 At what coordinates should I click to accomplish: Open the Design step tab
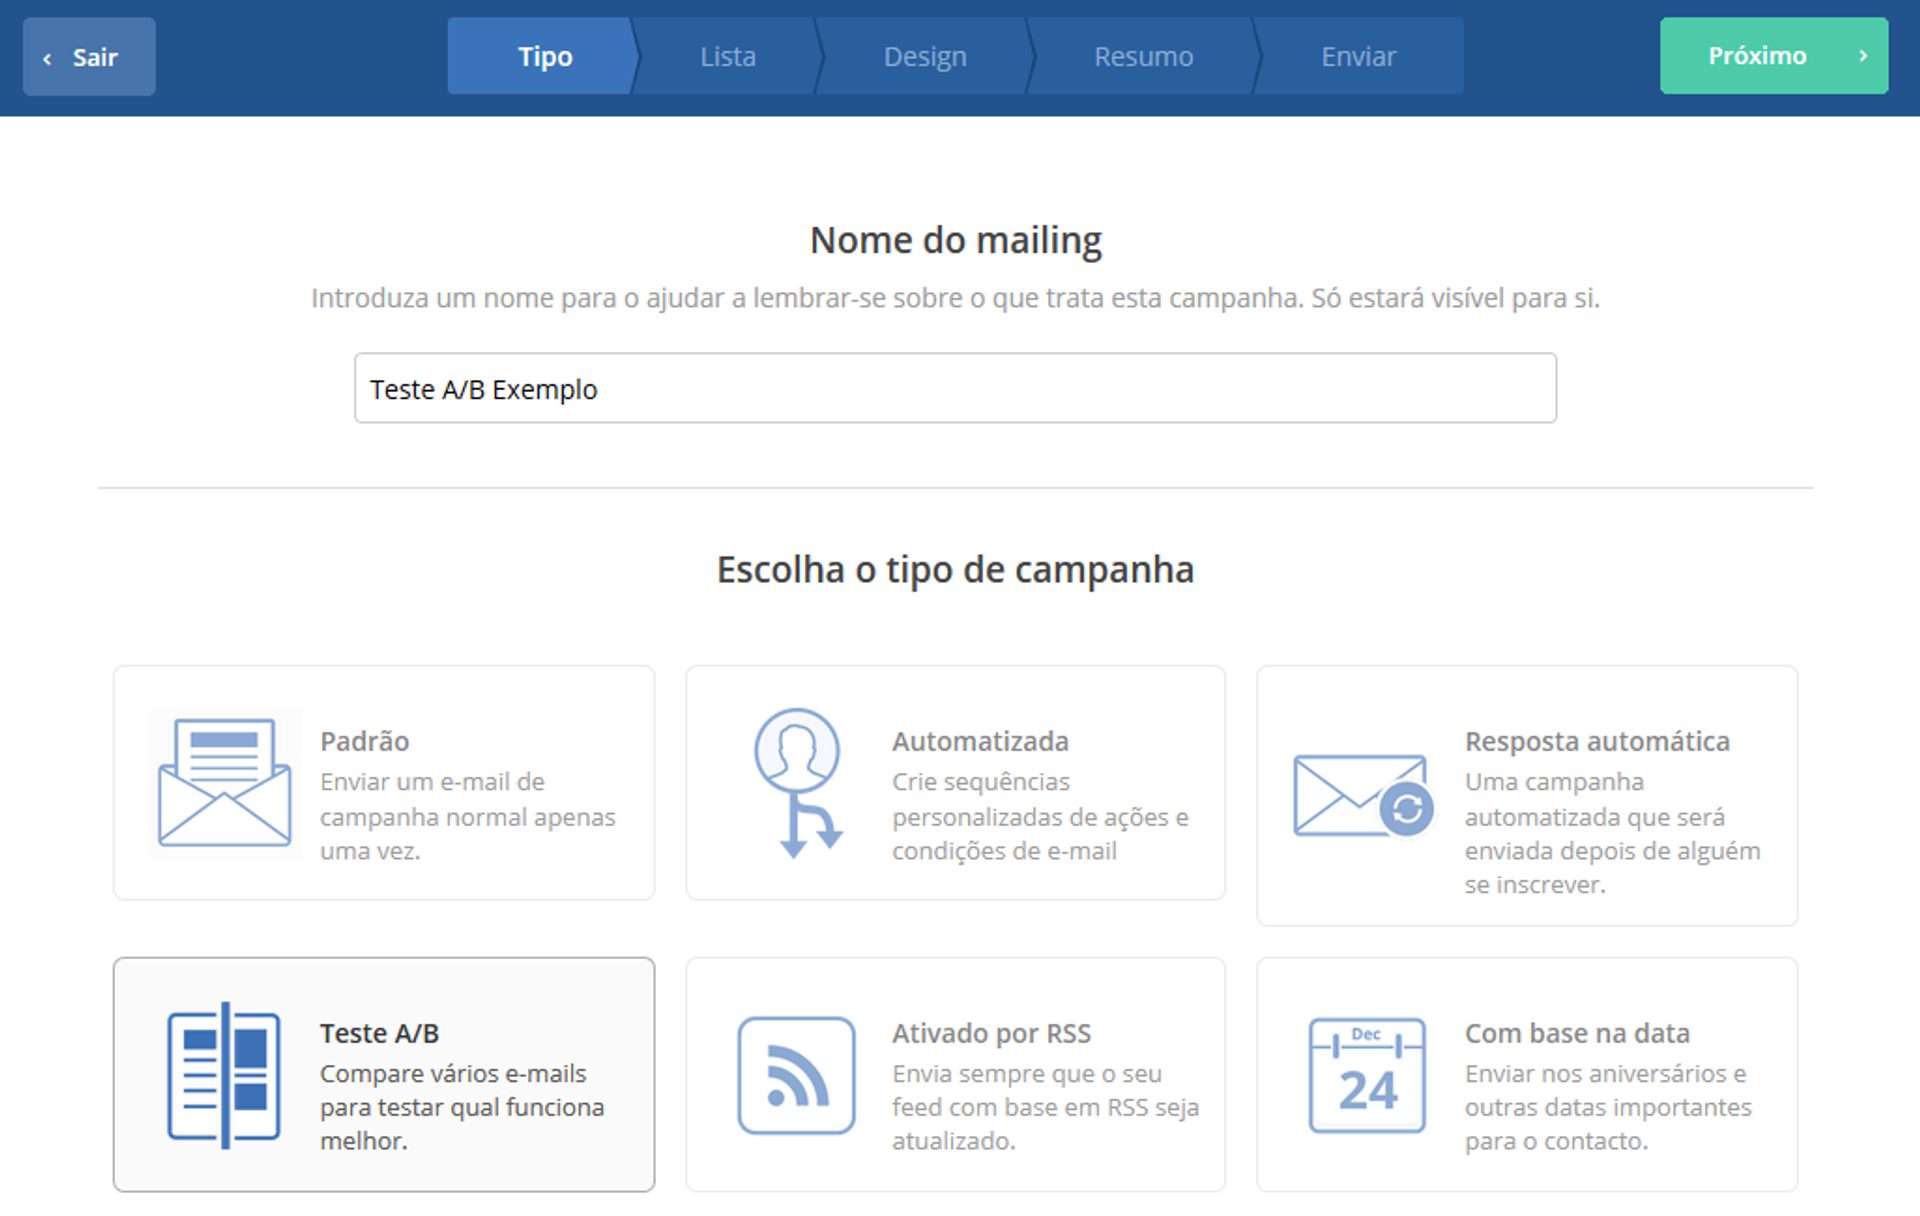pyautogui.click(x=924, y=56)
